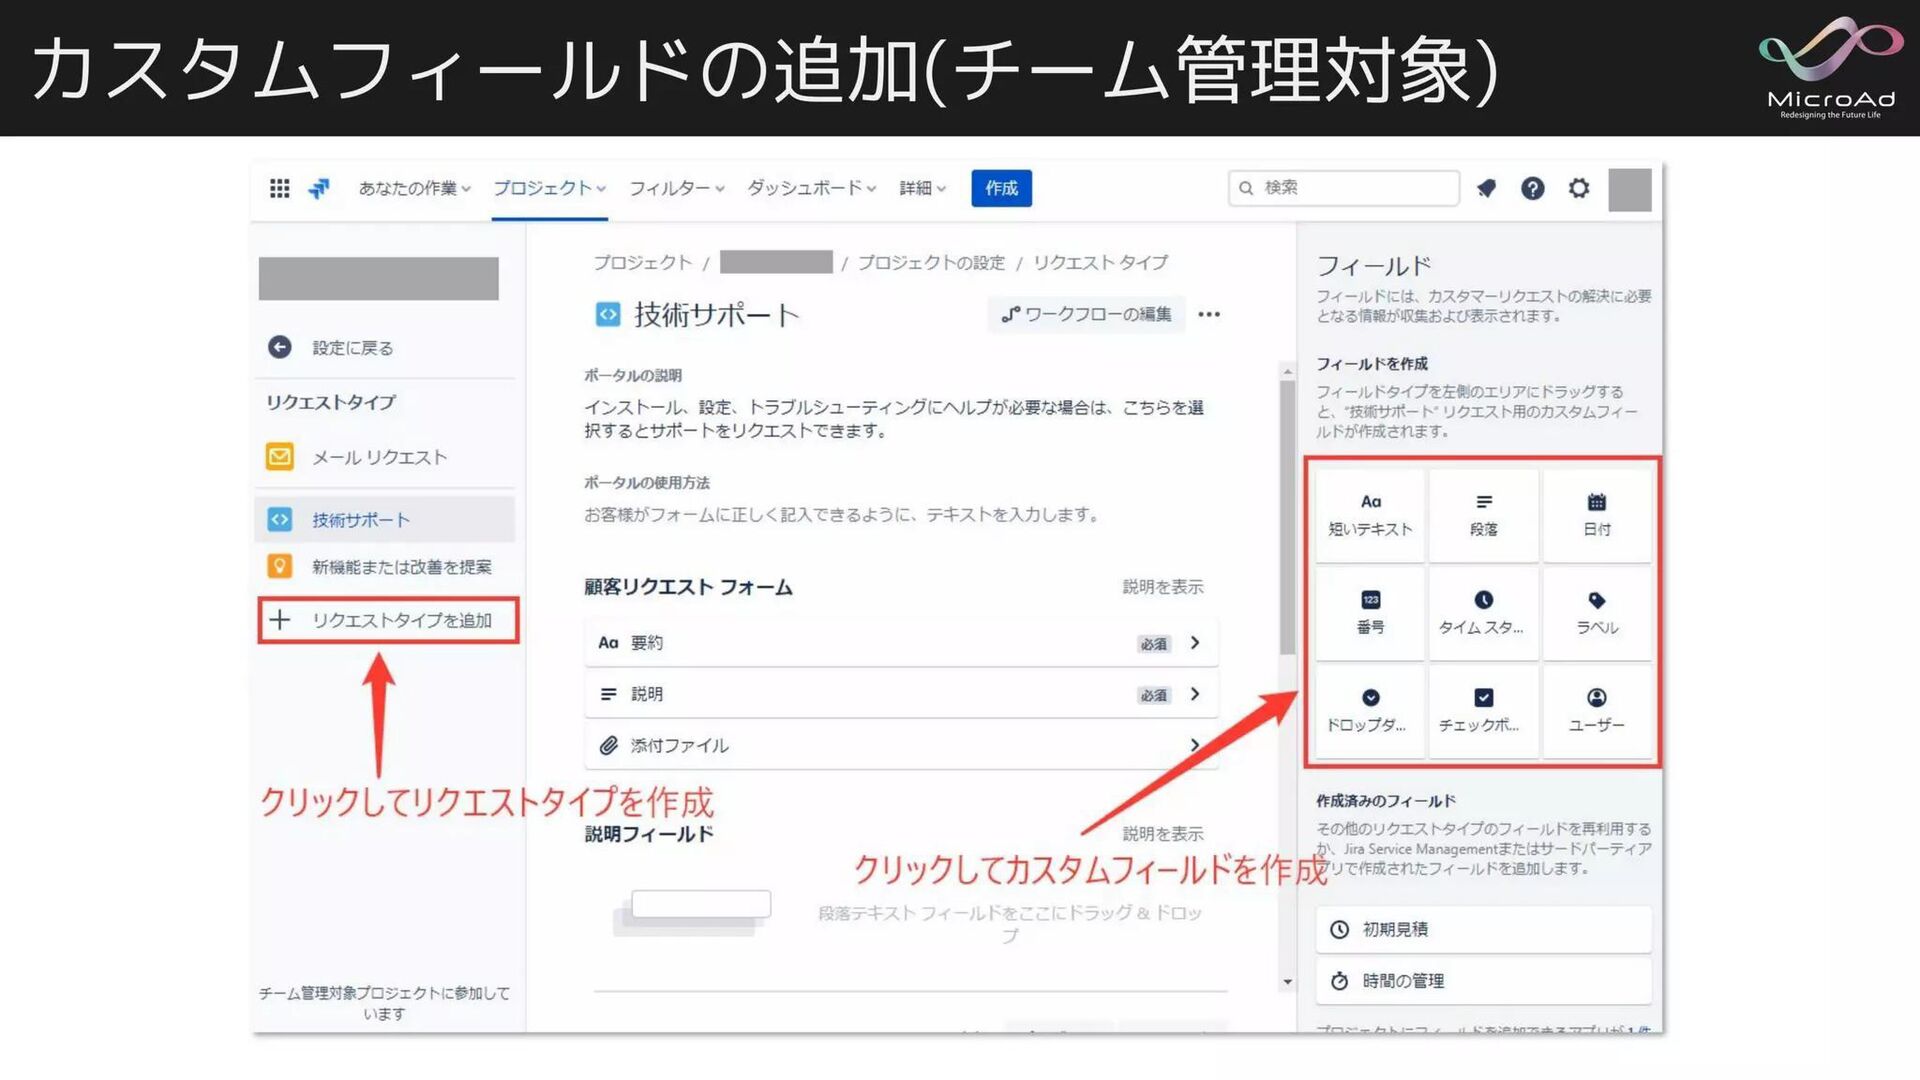Screen dimensions: 1920x1080
Task: Click the Jira logo icon
Action: pos(319,188)
